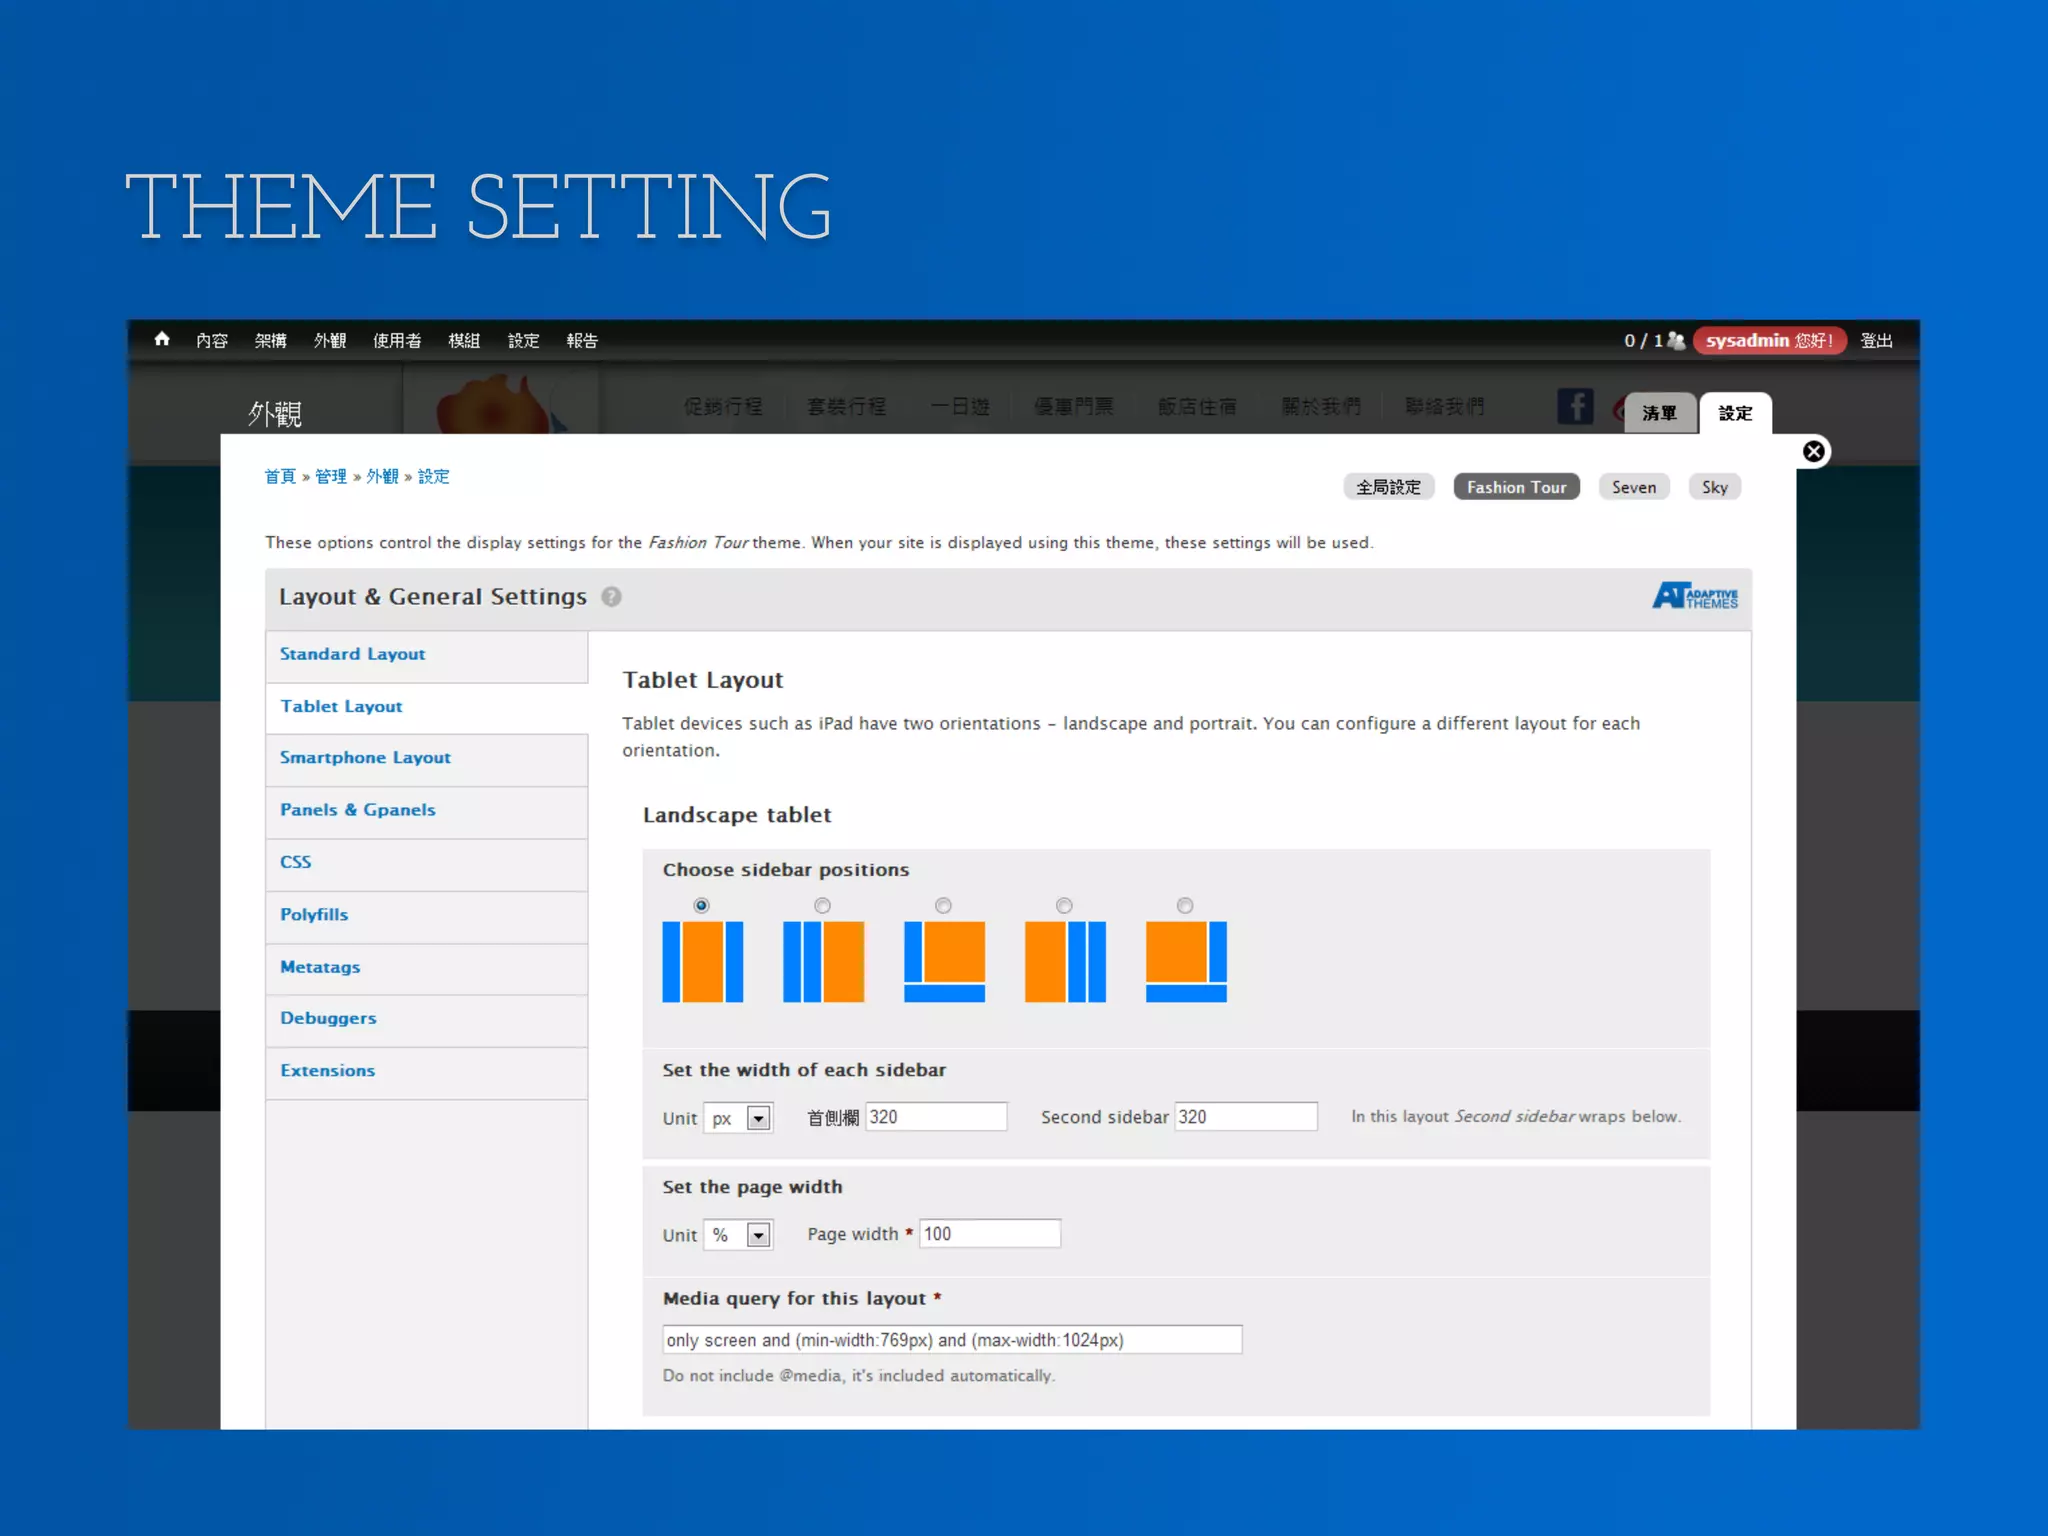Close the overlay with the X button
This screenshot has height=1536, width=2048.
pos(1813,452)
